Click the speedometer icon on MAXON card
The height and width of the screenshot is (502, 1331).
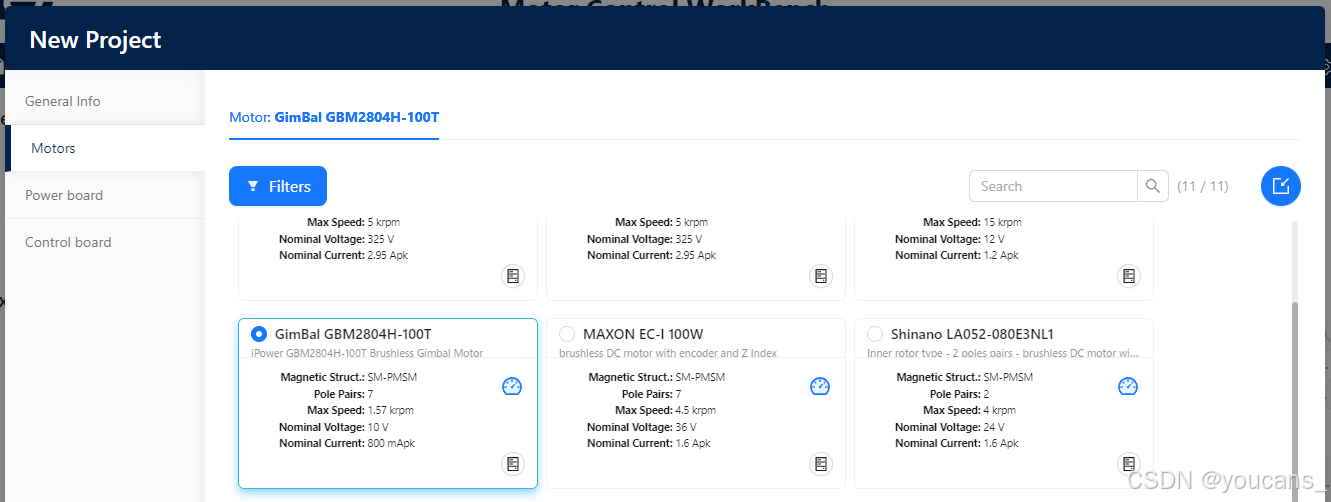[820, 386]
